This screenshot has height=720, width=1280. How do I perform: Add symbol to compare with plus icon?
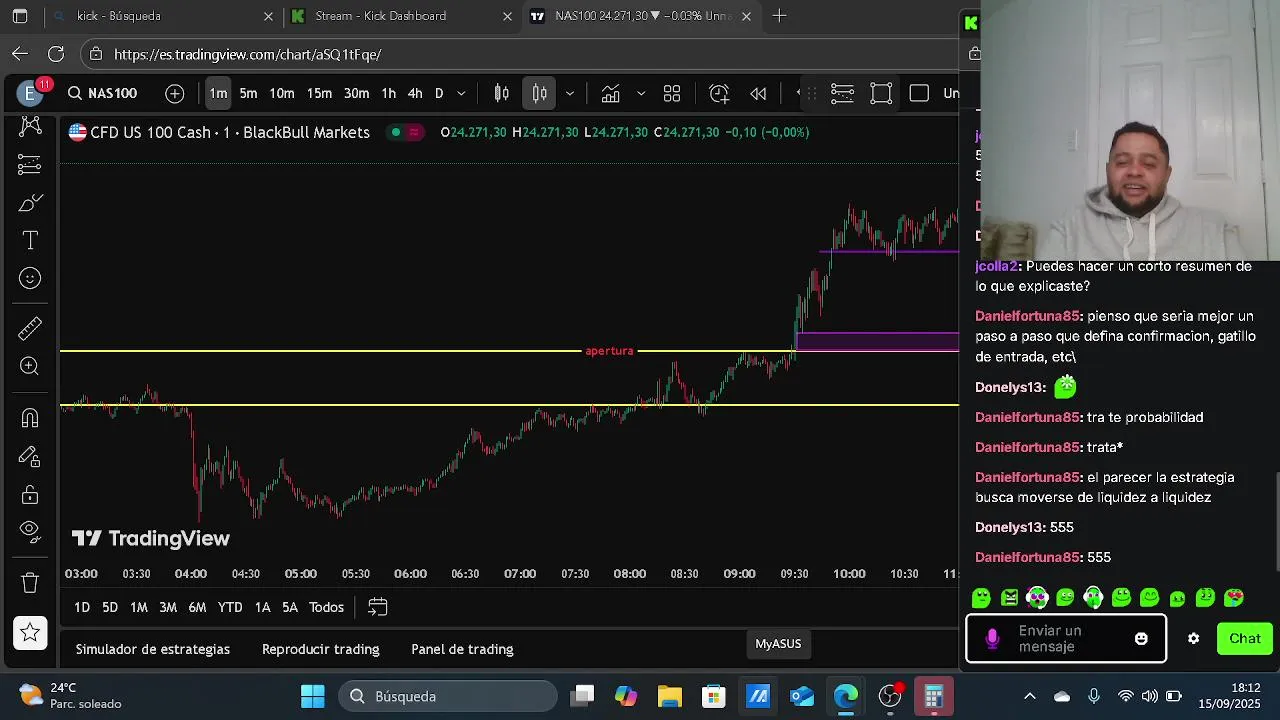click(x=175, y=93)
